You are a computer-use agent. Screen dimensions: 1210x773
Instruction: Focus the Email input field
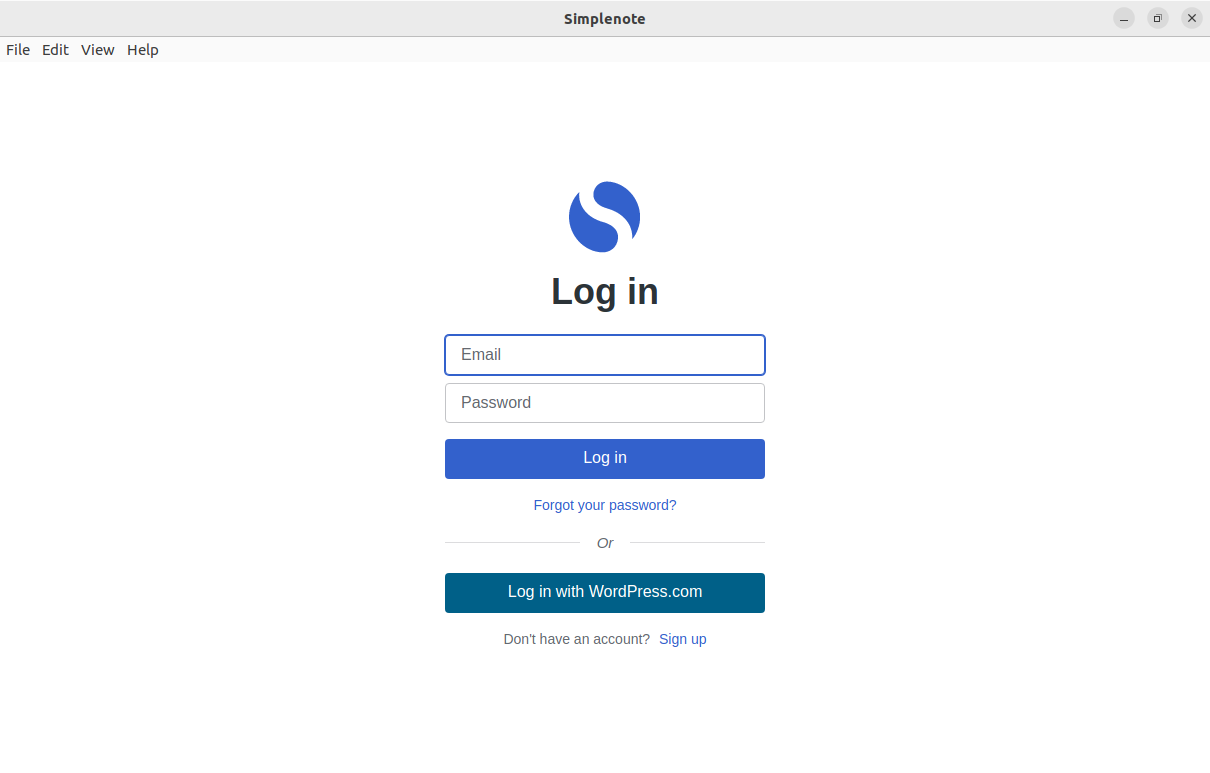pyautogui.click(x=605, y=355)
